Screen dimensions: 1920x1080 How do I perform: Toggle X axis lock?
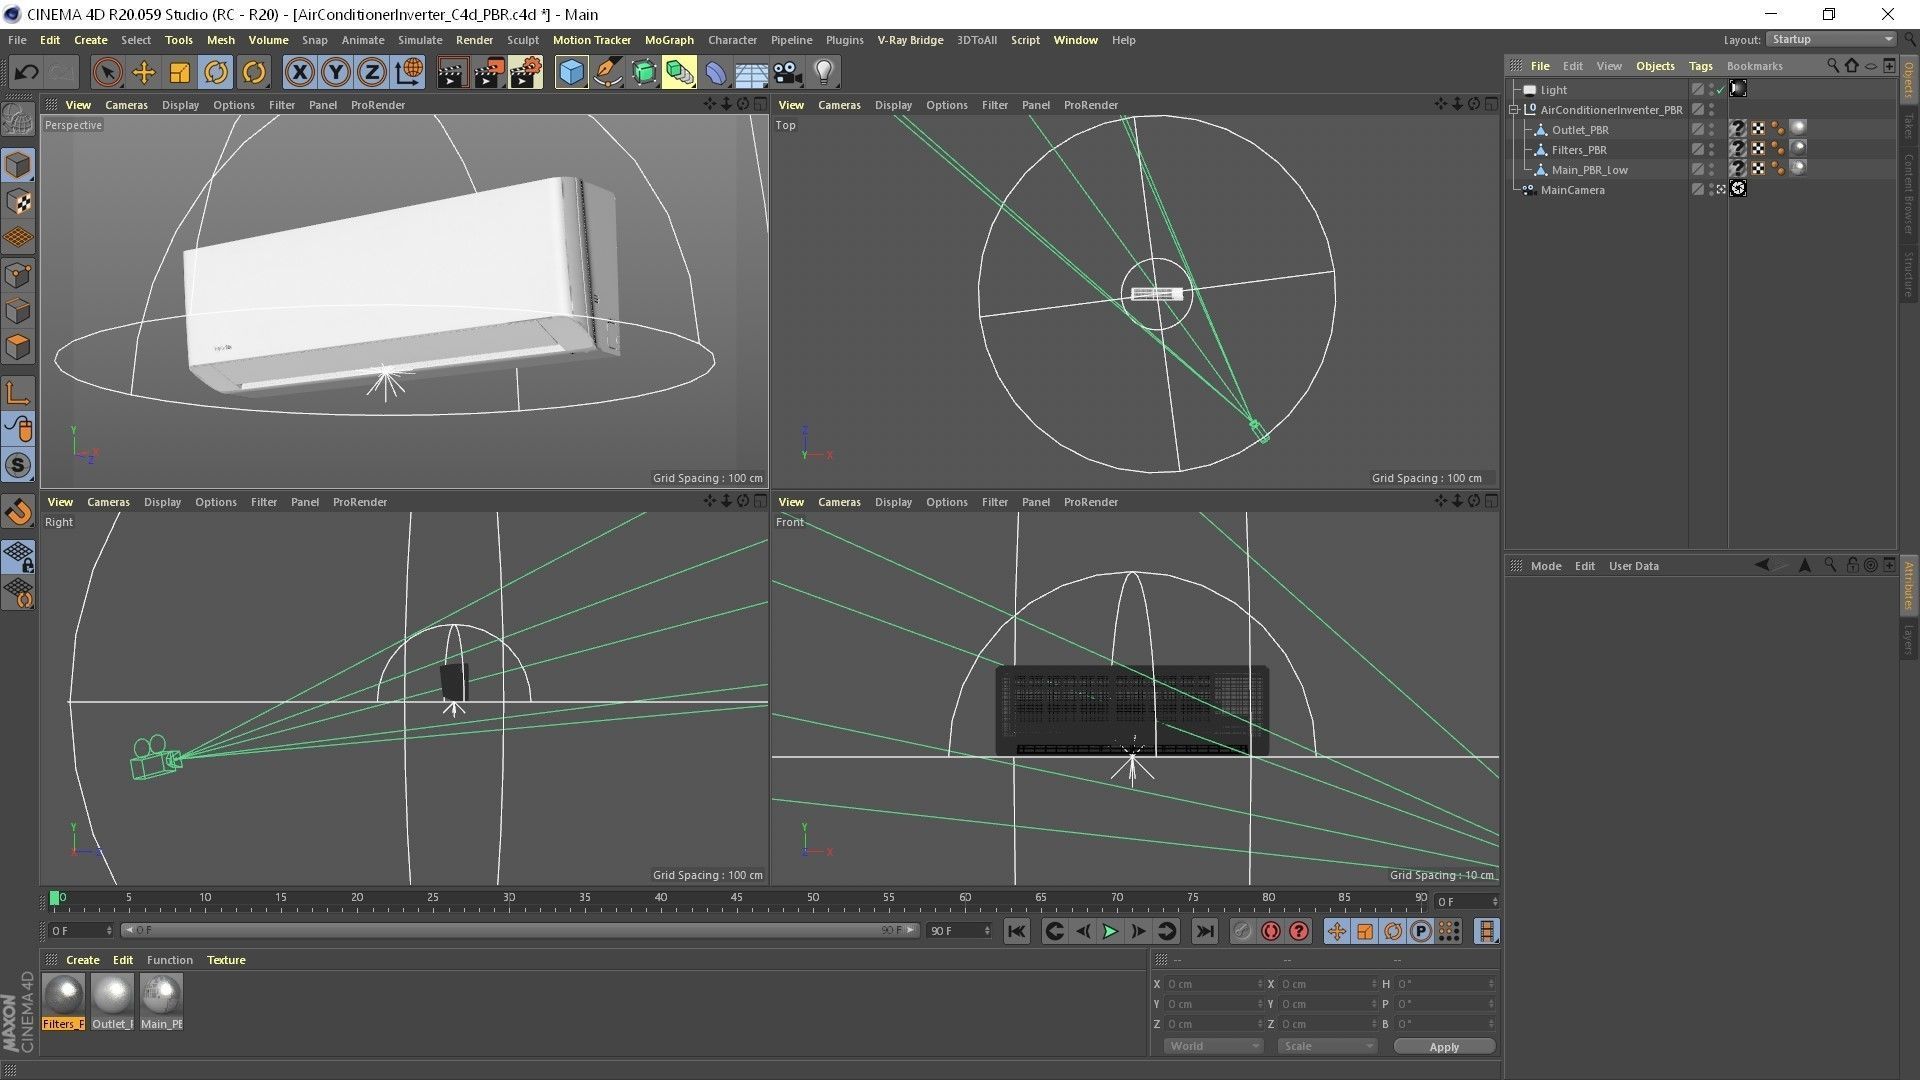click(x=299, y=72)
